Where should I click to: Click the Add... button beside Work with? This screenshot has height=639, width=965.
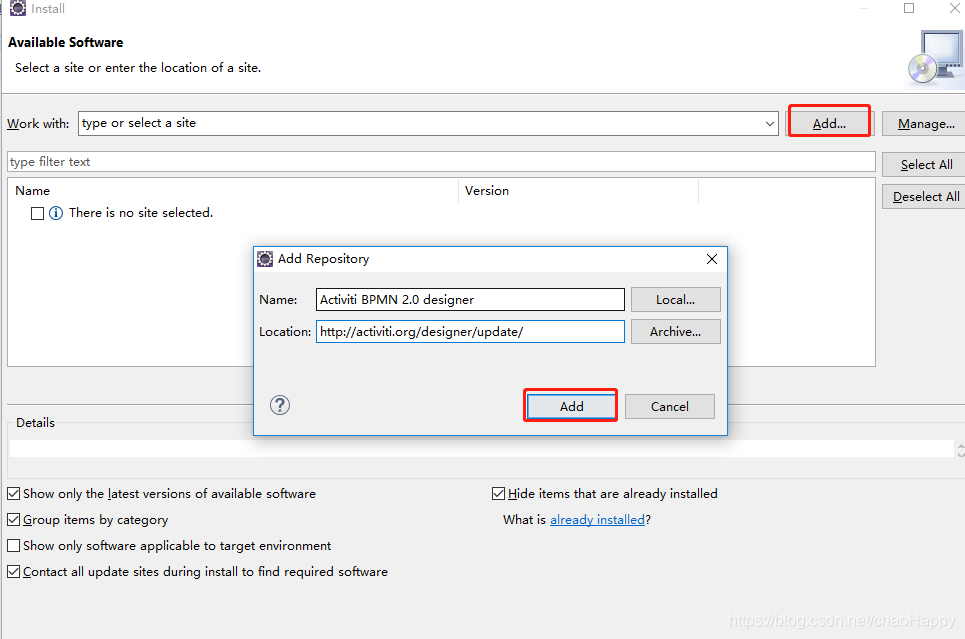click(x=829, y=123)
